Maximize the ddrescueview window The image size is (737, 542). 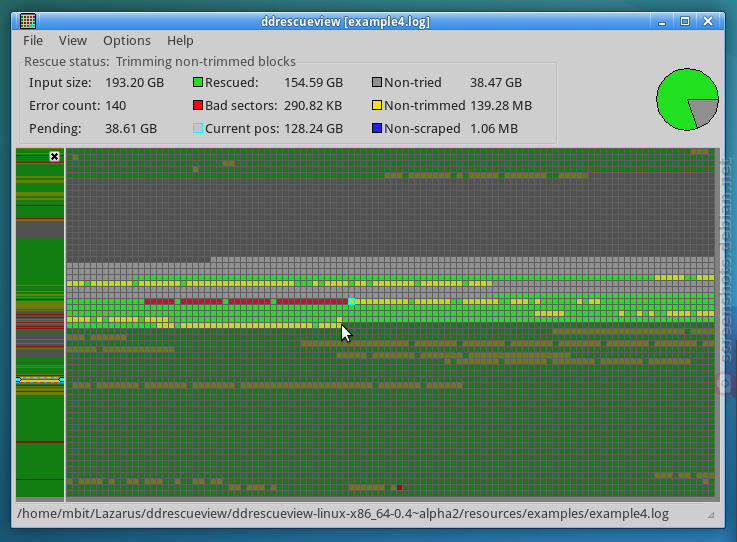(x=685, y=21)
